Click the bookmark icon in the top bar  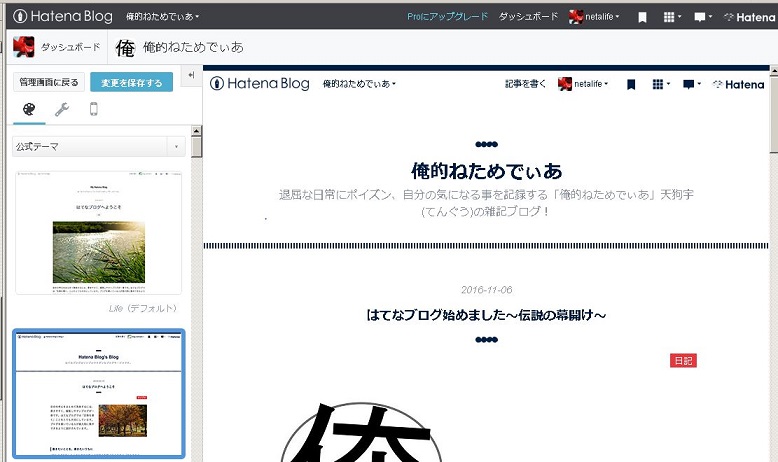[642, 17]
